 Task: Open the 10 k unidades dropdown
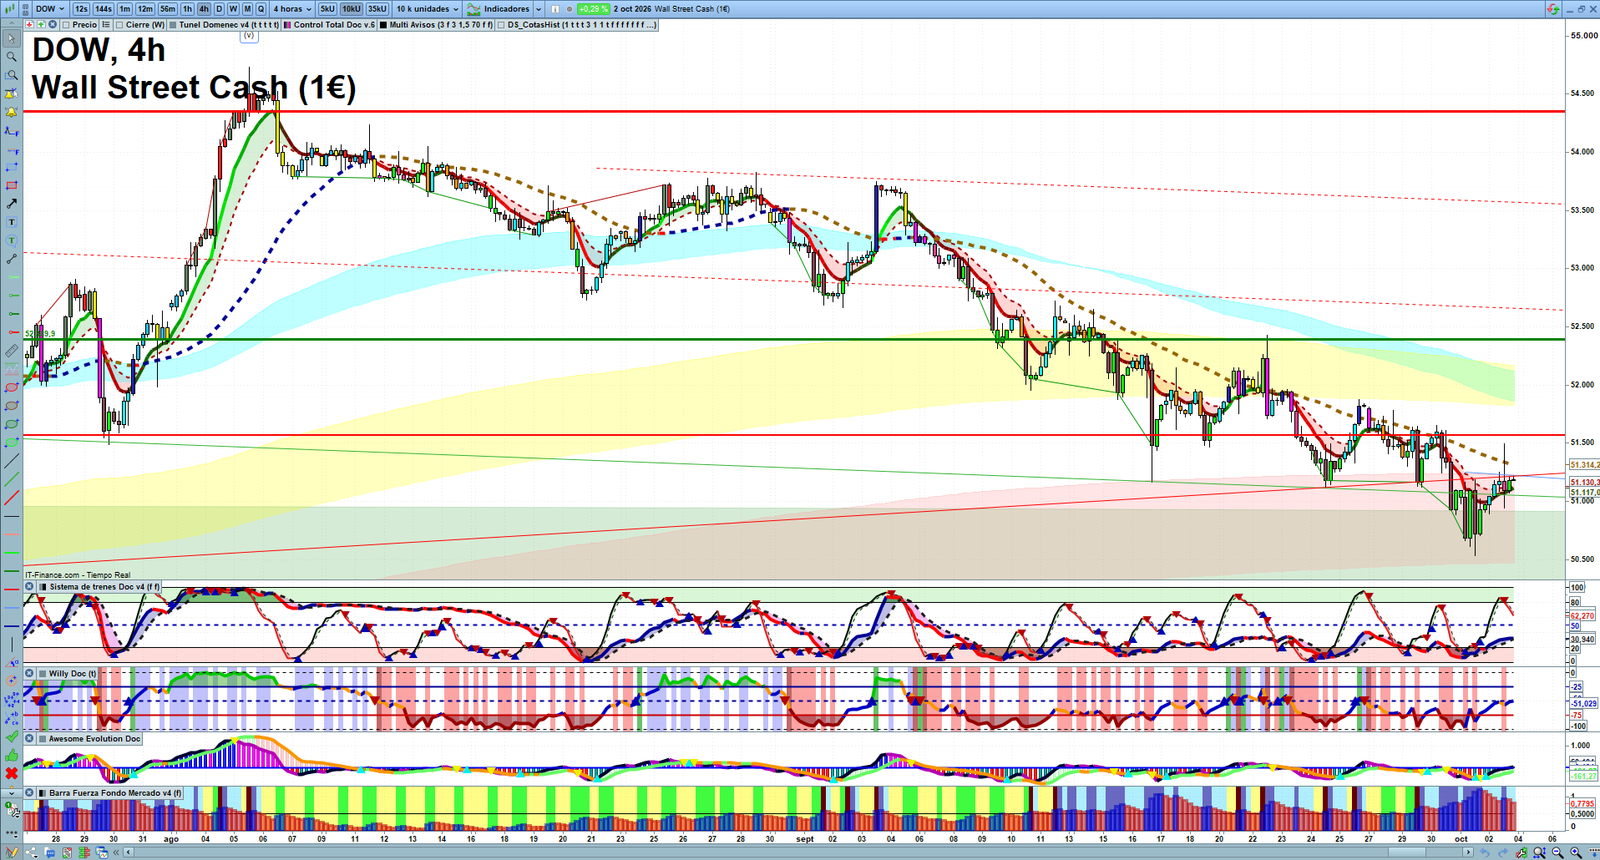coord(427,9)
